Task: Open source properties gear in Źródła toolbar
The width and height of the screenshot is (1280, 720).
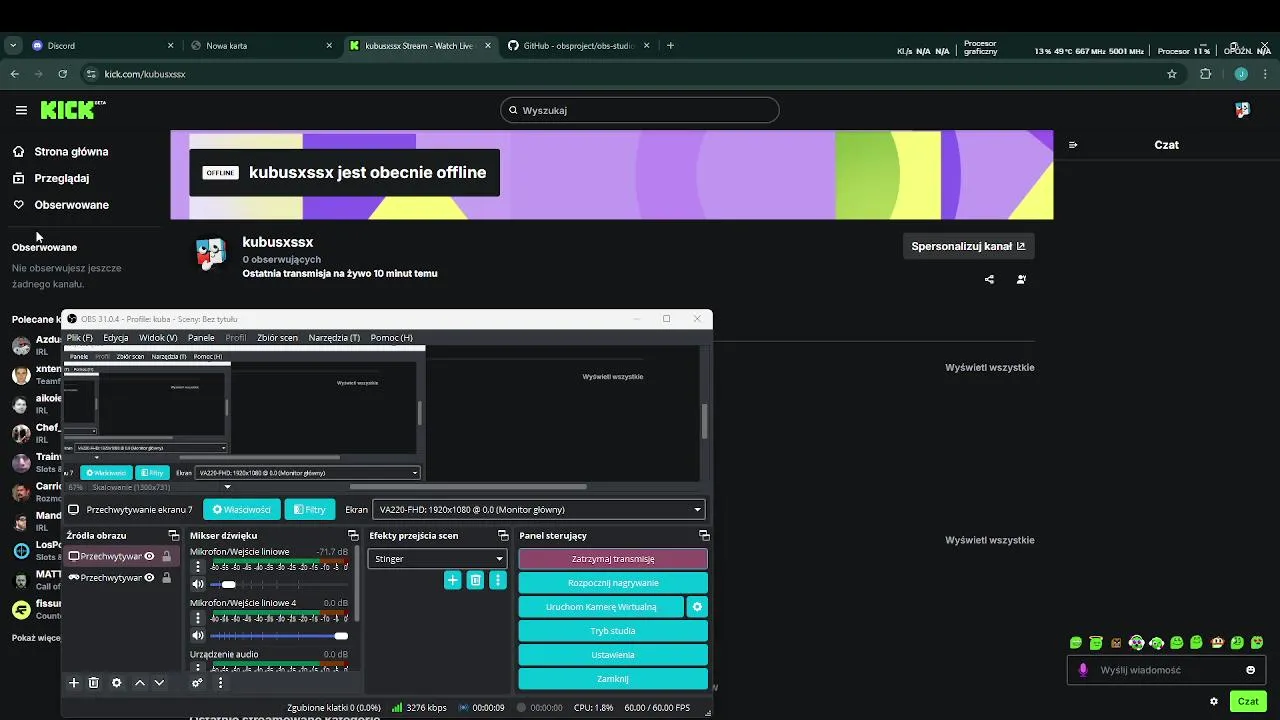Action: click(117, 683)
